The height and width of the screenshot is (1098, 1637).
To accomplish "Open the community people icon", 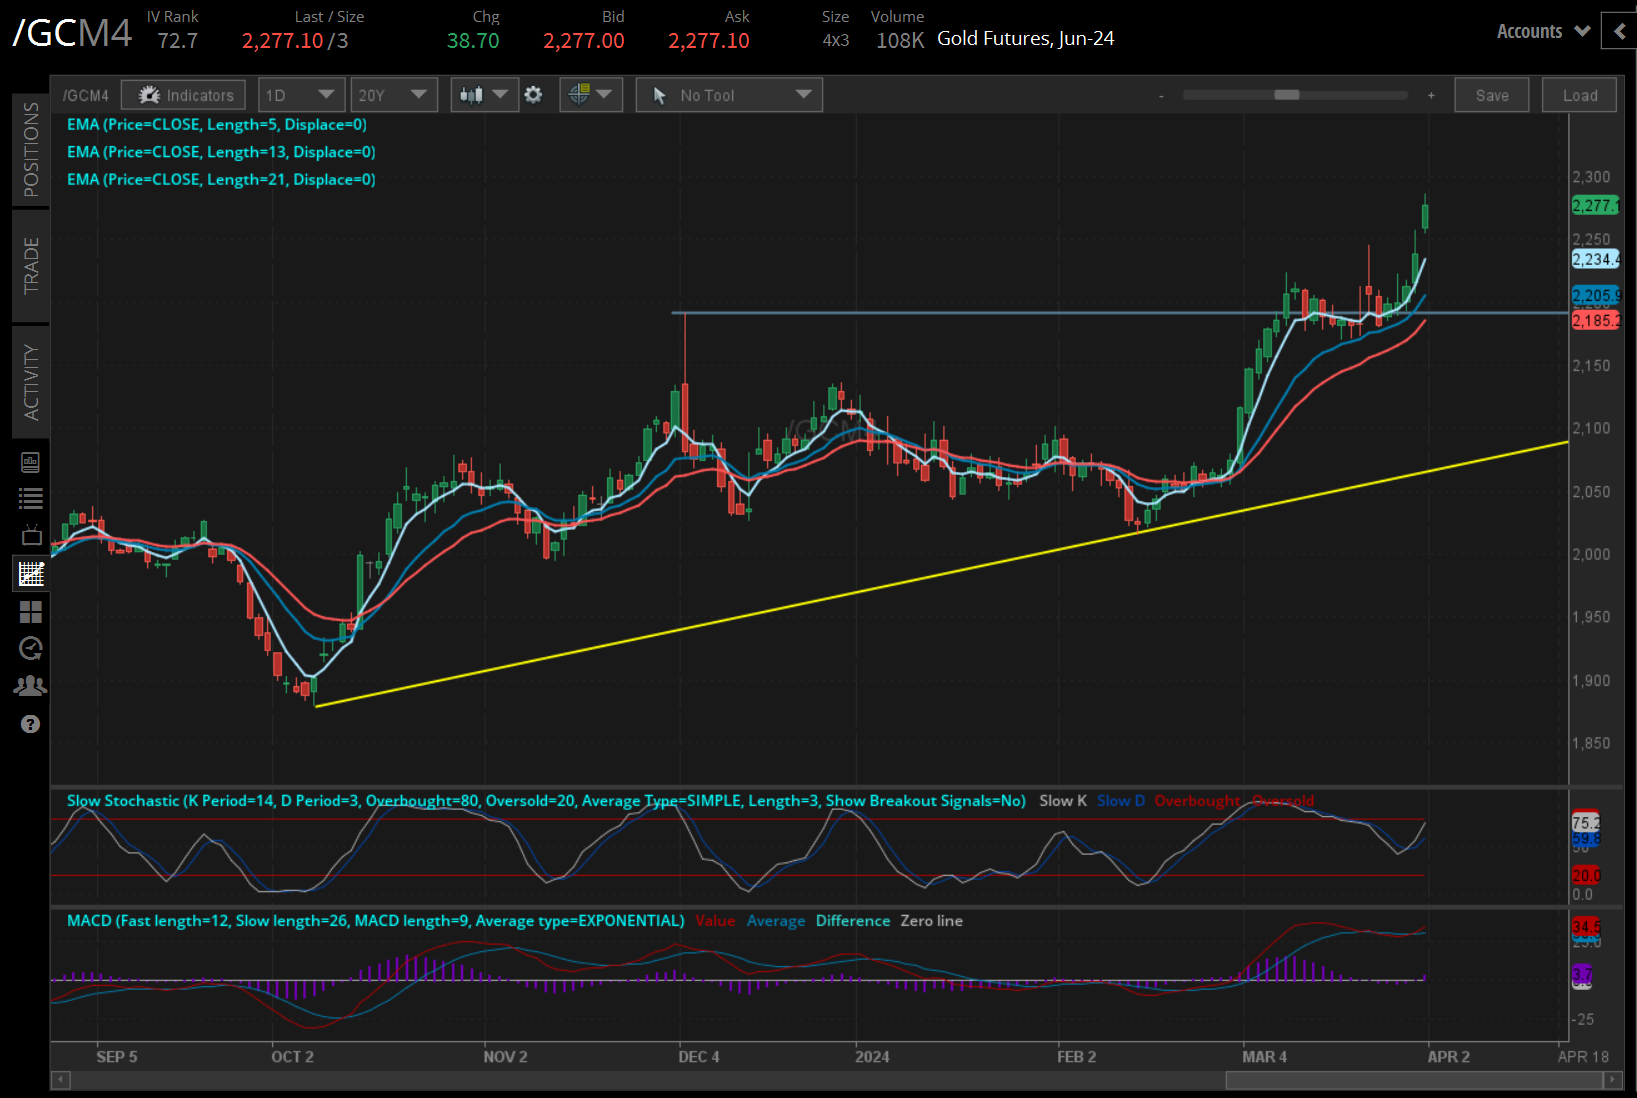I will 31,686.
